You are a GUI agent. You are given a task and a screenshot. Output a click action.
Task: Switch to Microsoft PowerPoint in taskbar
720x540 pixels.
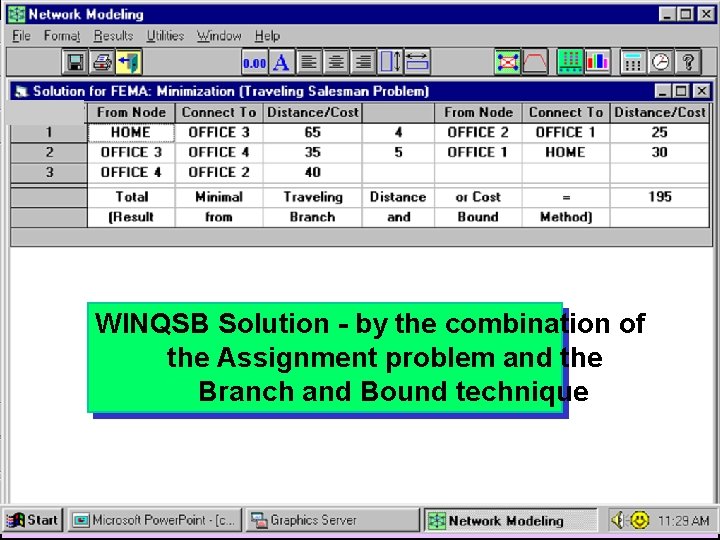tap(155, 520)
